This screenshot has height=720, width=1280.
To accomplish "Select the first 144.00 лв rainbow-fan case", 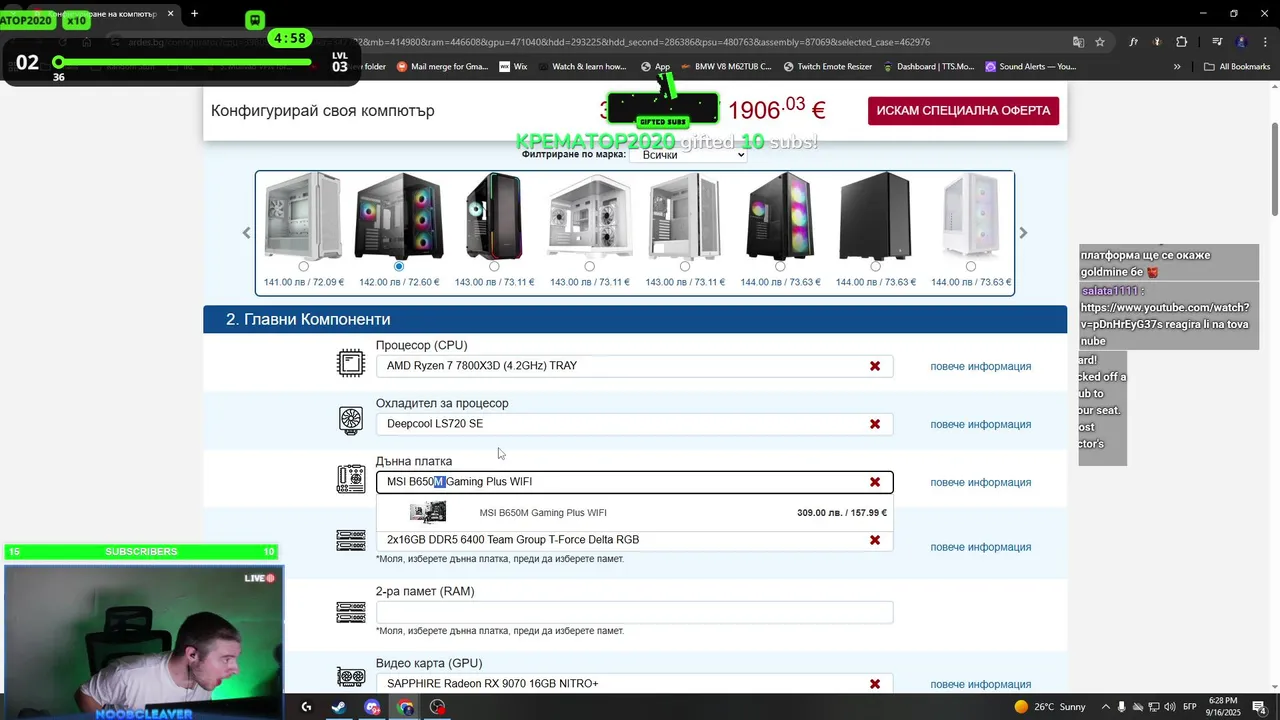I will (780, 266).
